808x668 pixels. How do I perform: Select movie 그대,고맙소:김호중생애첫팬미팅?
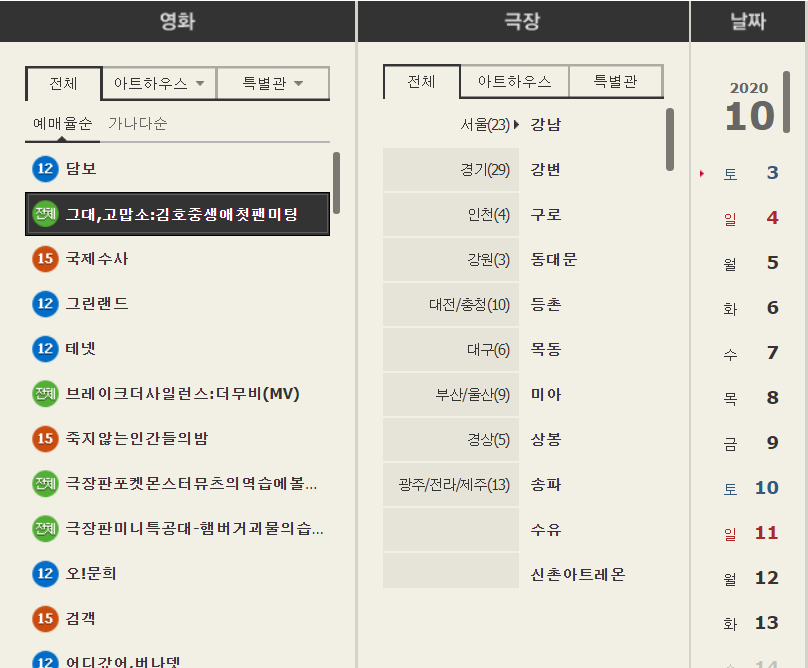click(177, 214)
